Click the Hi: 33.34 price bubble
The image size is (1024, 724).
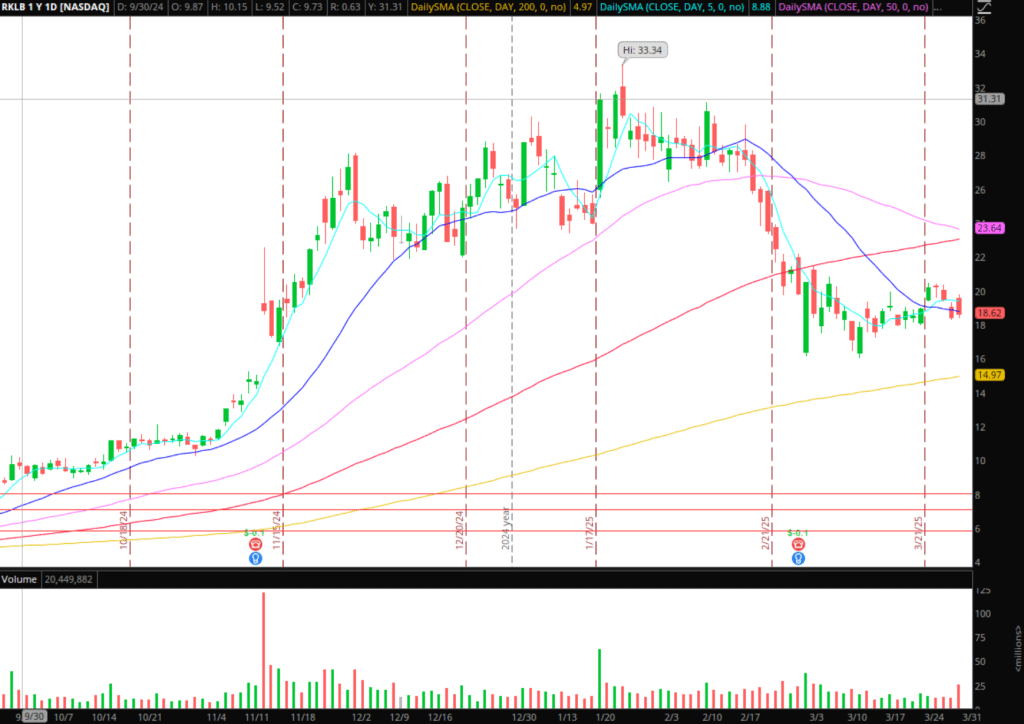(643, 50)
